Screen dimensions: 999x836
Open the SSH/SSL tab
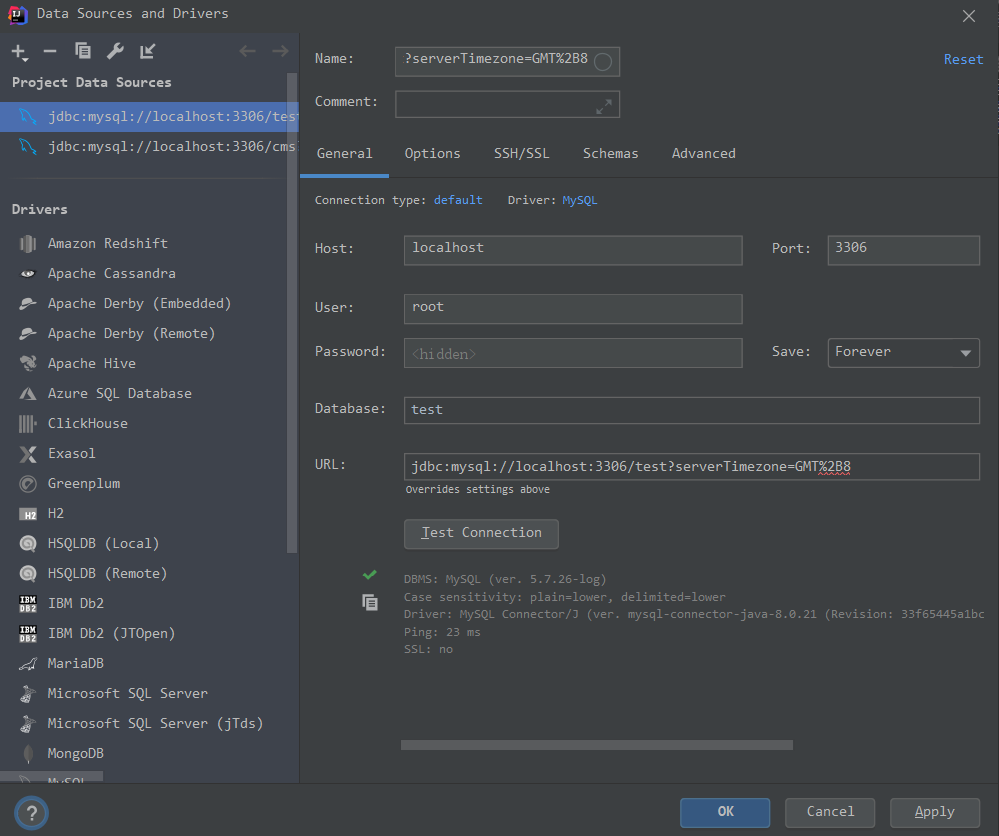tap(521, 154)
